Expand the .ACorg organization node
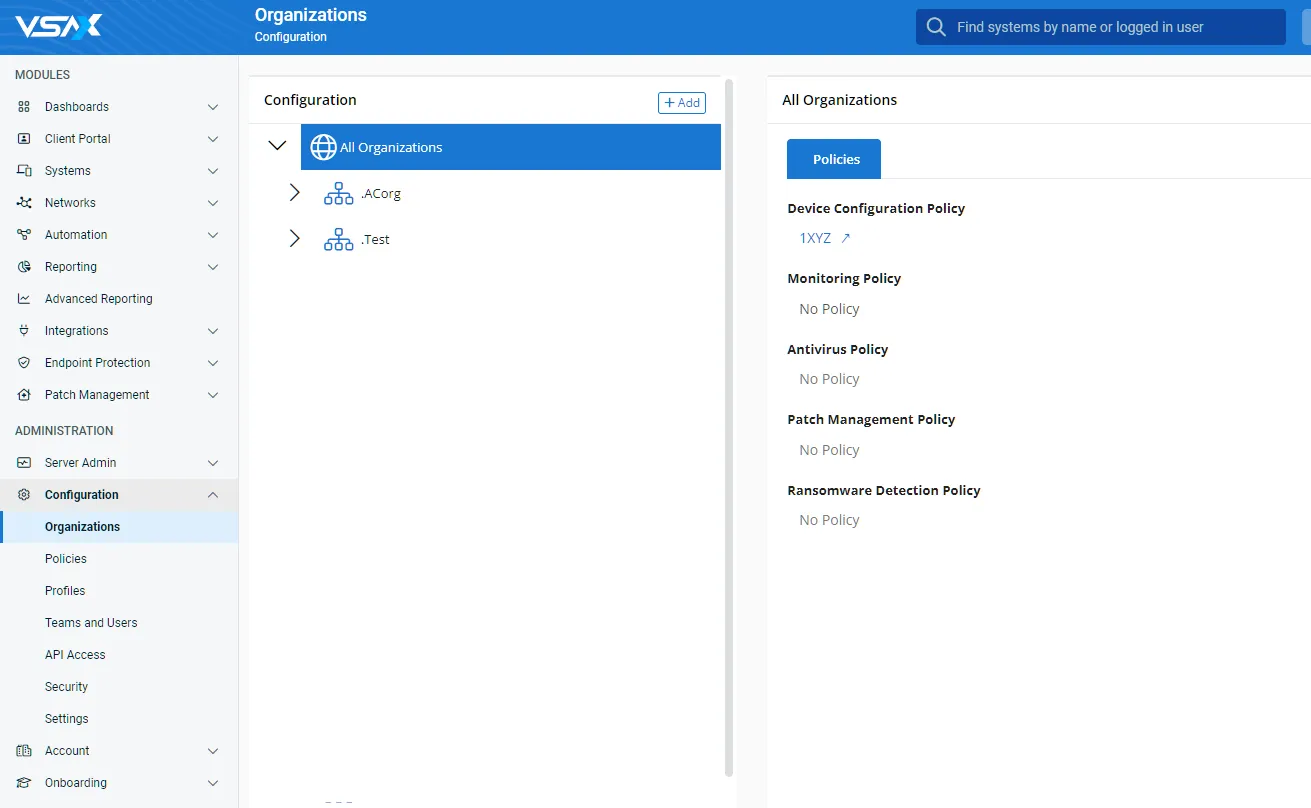 pyautogui.click(x=294, y=193)
